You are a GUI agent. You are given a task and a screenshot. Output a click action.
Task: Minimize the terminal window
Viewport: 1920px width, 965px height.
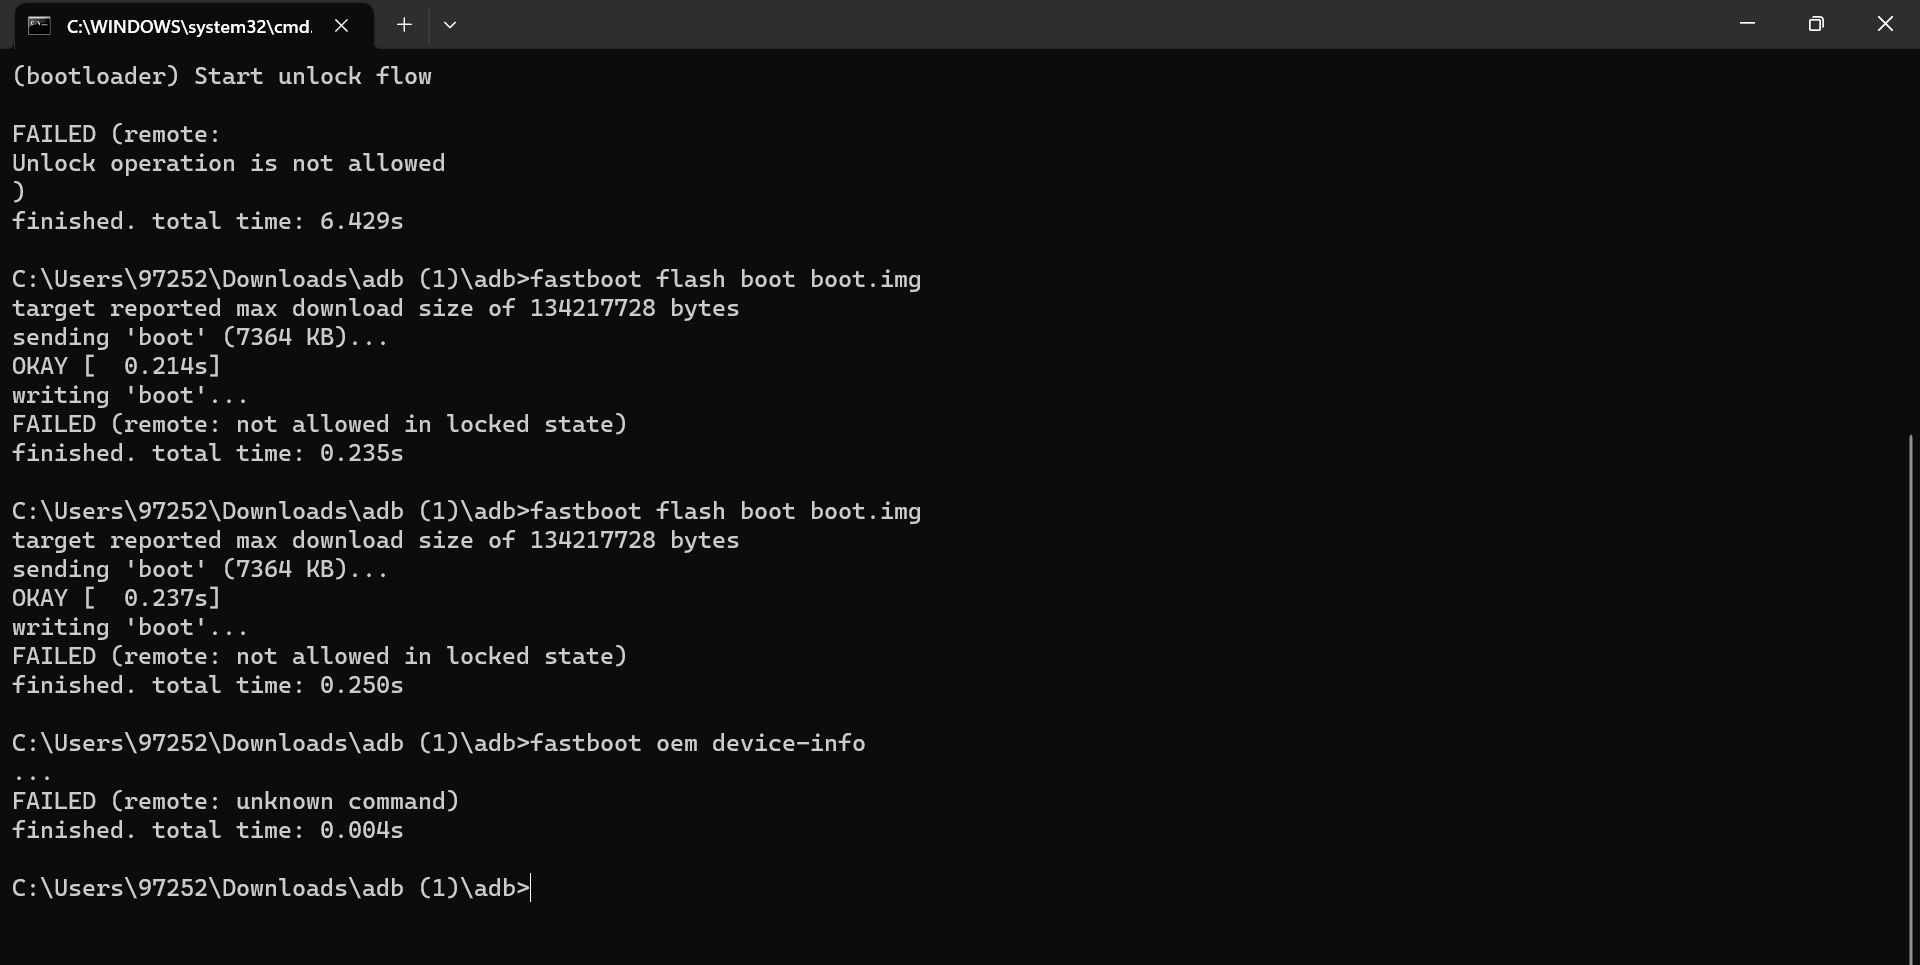[x=1748, y=24]
